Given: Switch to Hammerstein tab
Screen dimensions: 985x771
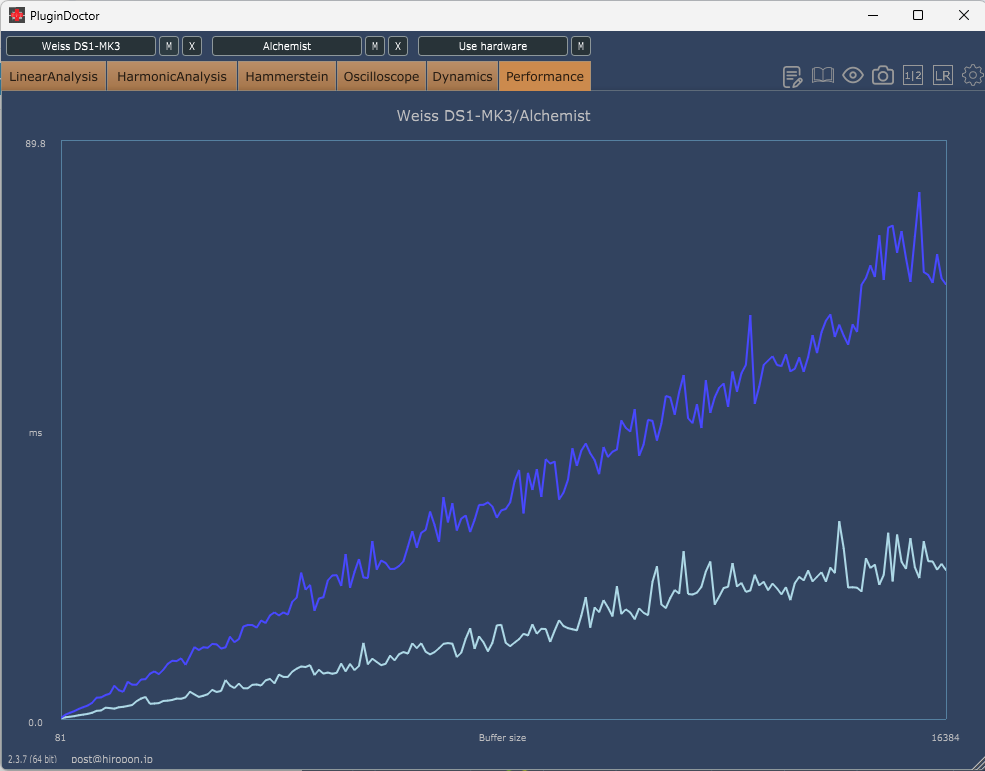Looking at the screenshot, I should tap(286, 76).
